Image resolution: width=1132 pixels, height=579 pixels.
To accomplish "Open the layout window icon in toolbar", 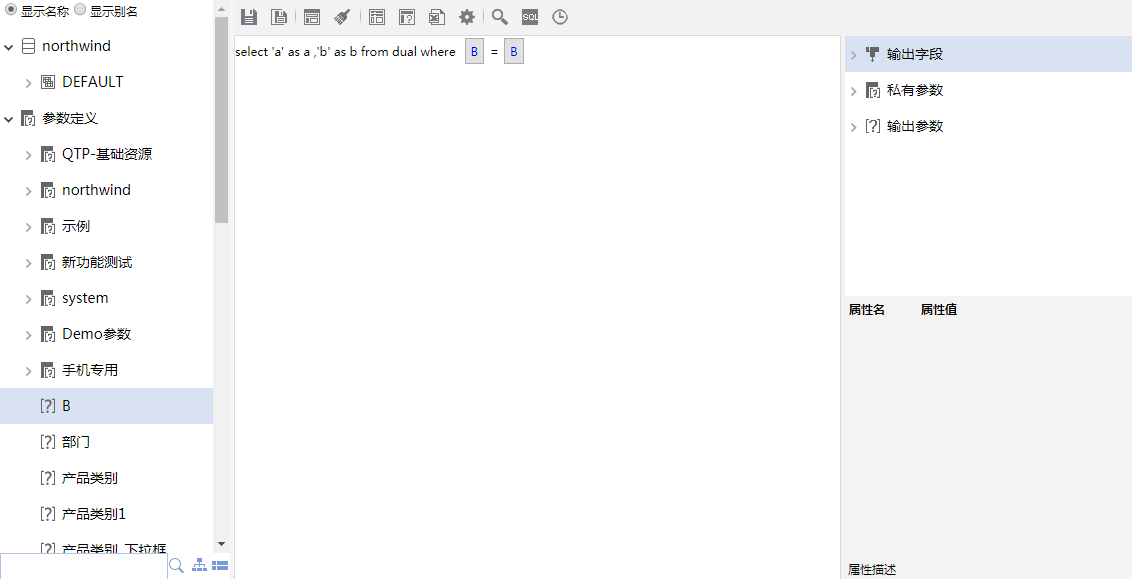I will (x=312, y=17).
